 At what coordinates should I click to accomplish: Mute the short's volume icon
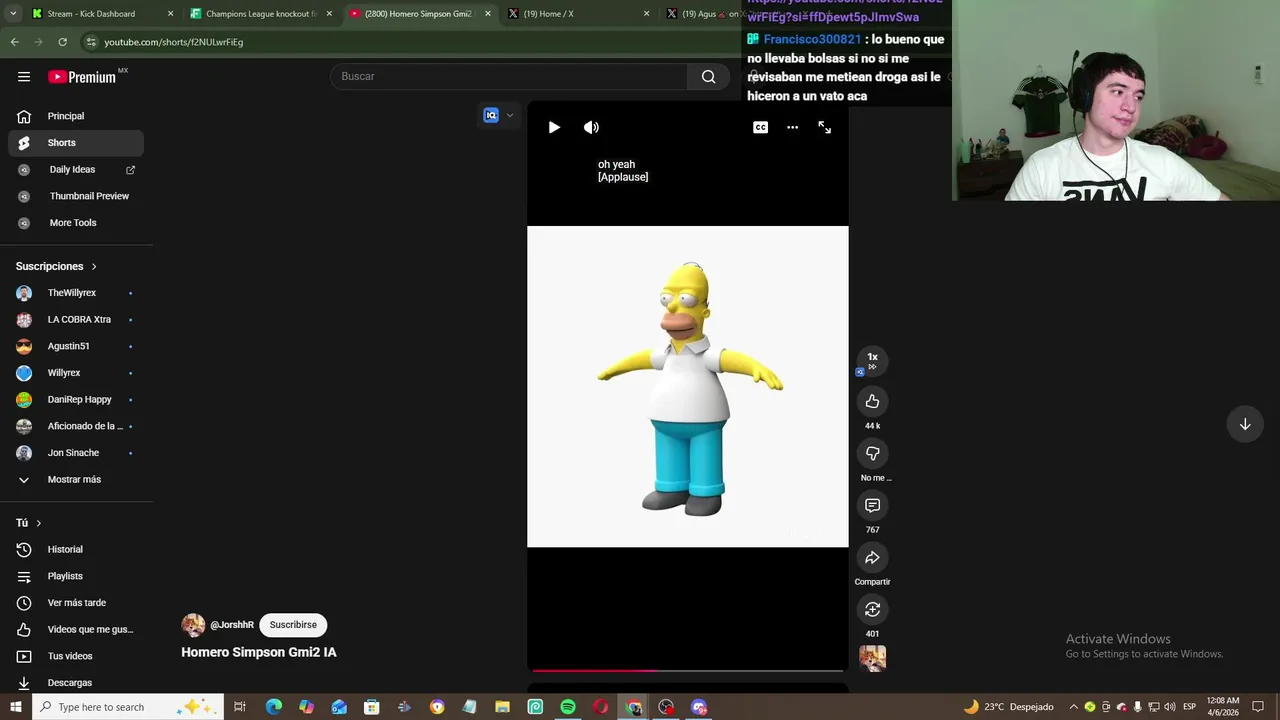pyautogui.click(x=591, y=127)
